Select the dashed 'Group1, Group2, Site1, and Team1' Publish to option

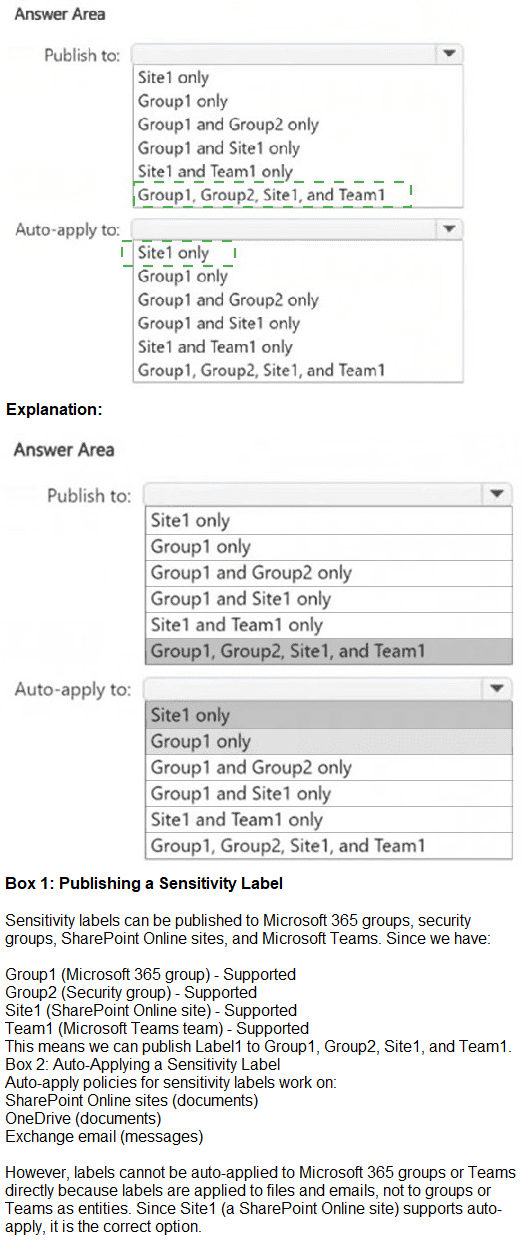click(x=272, y=194)
